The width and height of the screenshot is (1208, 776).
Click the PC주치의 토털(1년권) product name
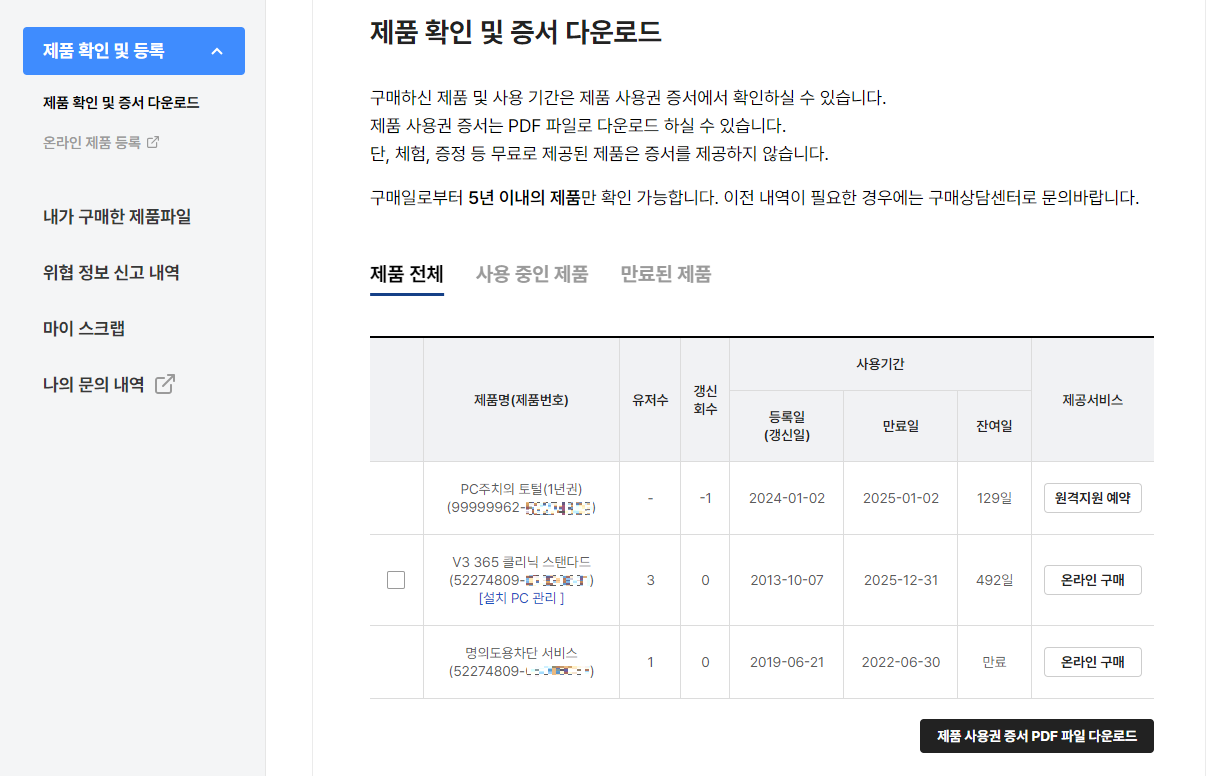click(x=521, y=489)
